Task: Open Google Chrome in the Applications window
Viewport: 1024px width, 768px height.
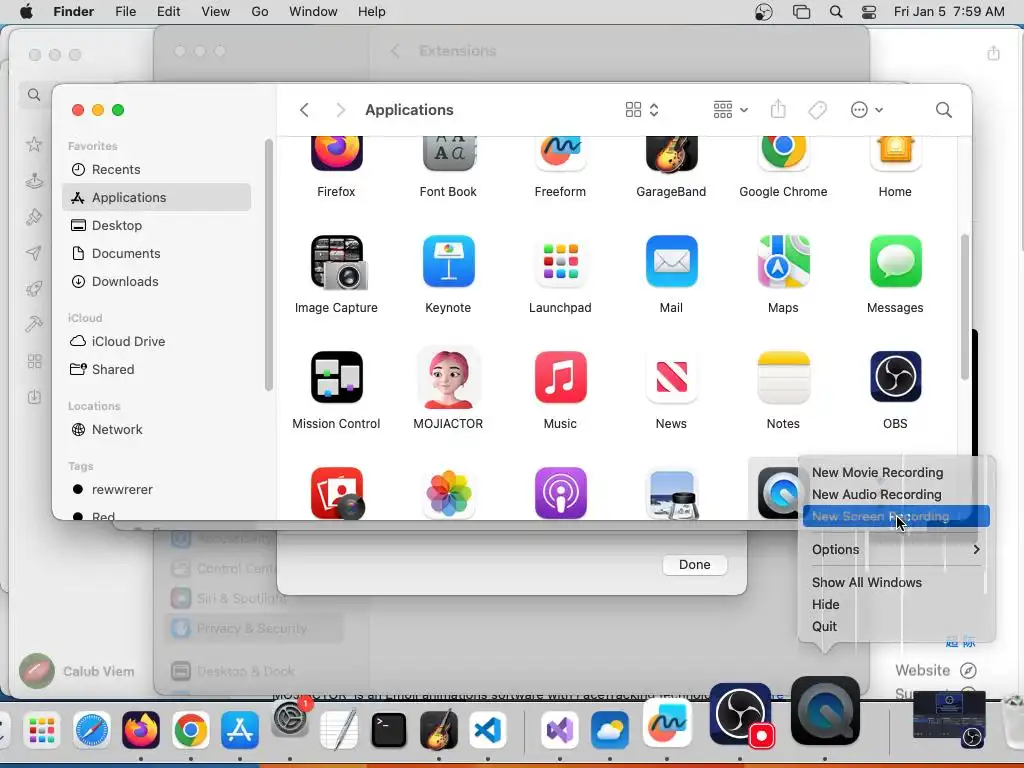Action: [x=783, y=154]
